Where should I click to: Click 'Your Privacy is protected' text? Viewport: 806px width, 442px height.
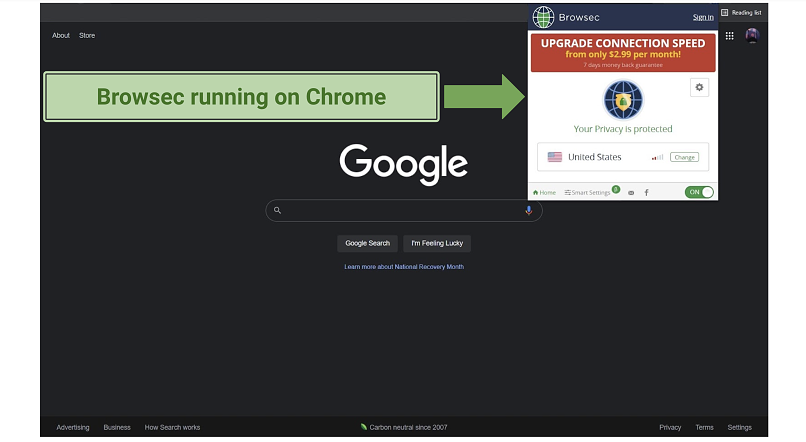click(x=622, y=129)
